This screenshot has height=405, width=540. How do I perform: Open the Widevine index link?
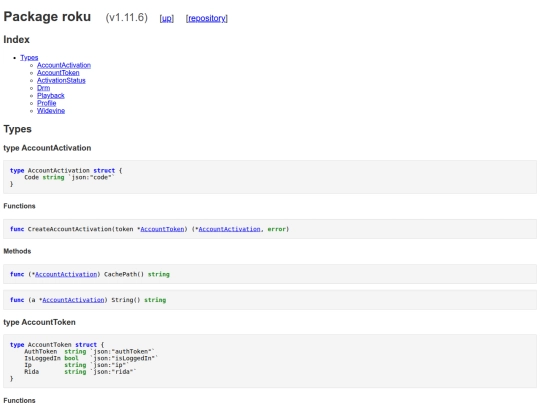pos(51,111)
